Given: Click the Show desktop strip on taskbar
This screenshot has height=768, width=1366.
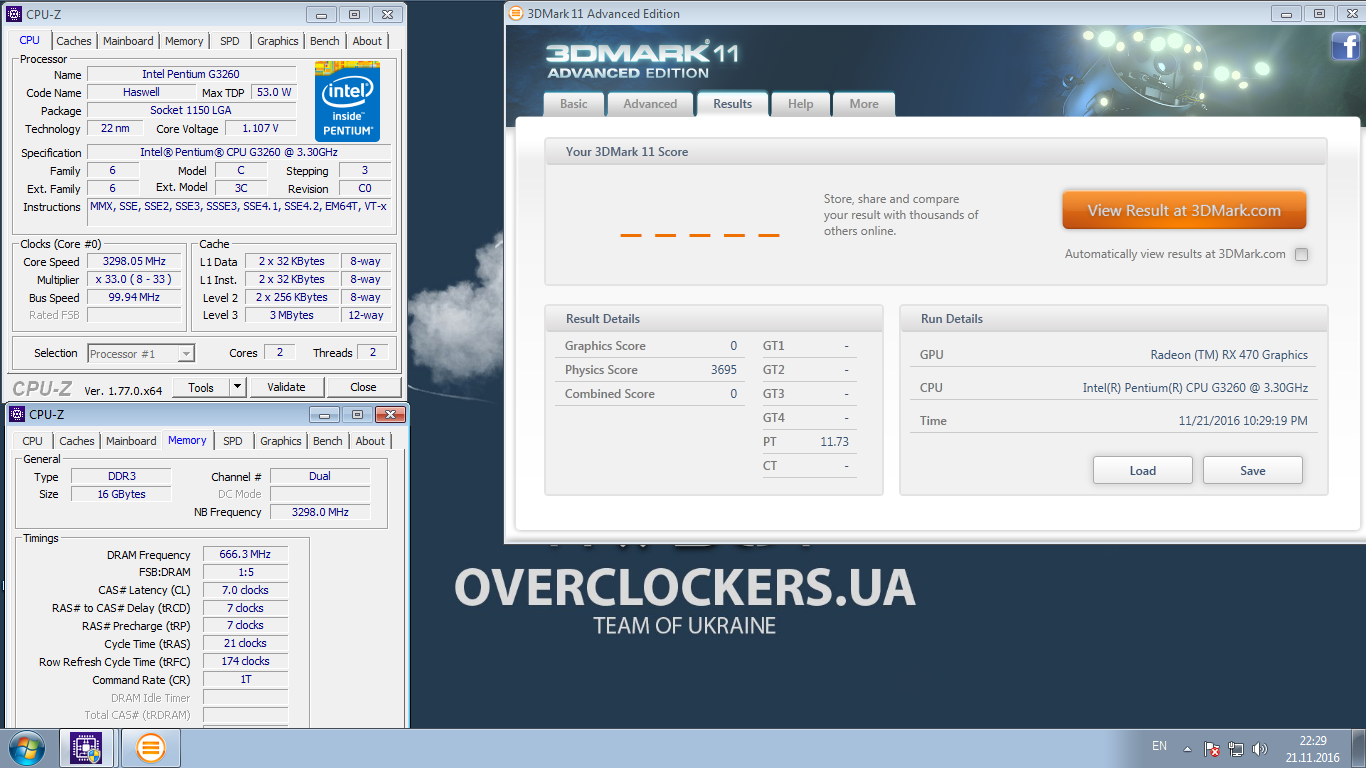Looking at the screenshot, I should click(x=1359, y=748).
